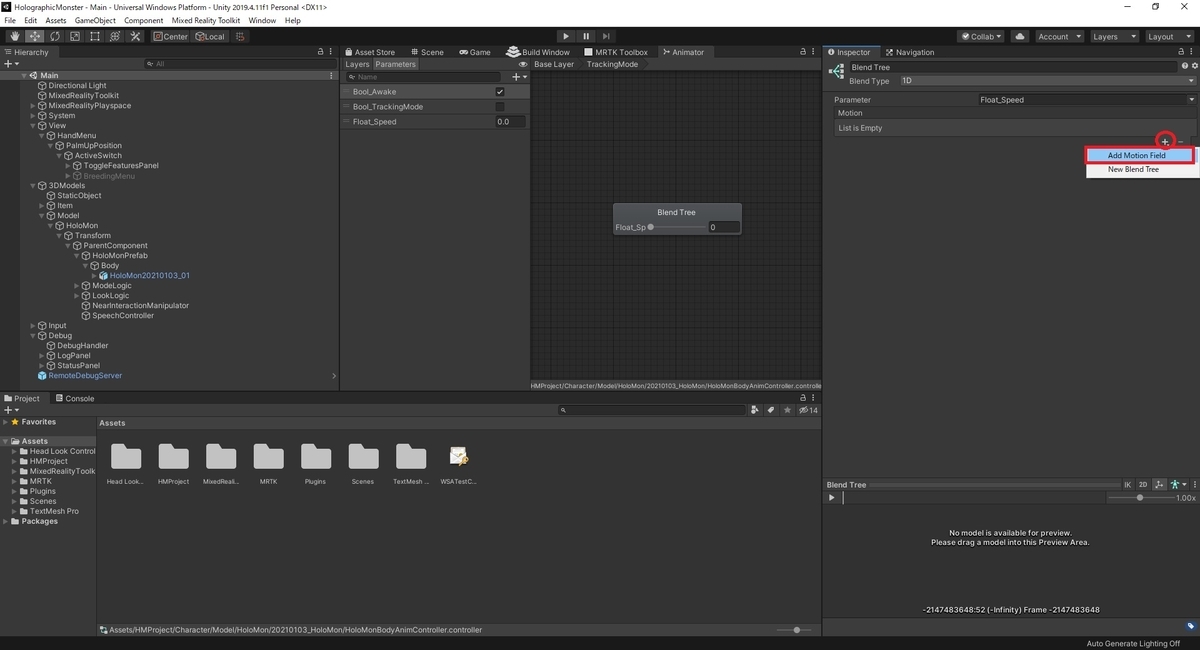Screen dimensions: 1200x650
Task: Expand MixedRealityPlayspace in Hierarchy
Action: [x=33, y=106]
